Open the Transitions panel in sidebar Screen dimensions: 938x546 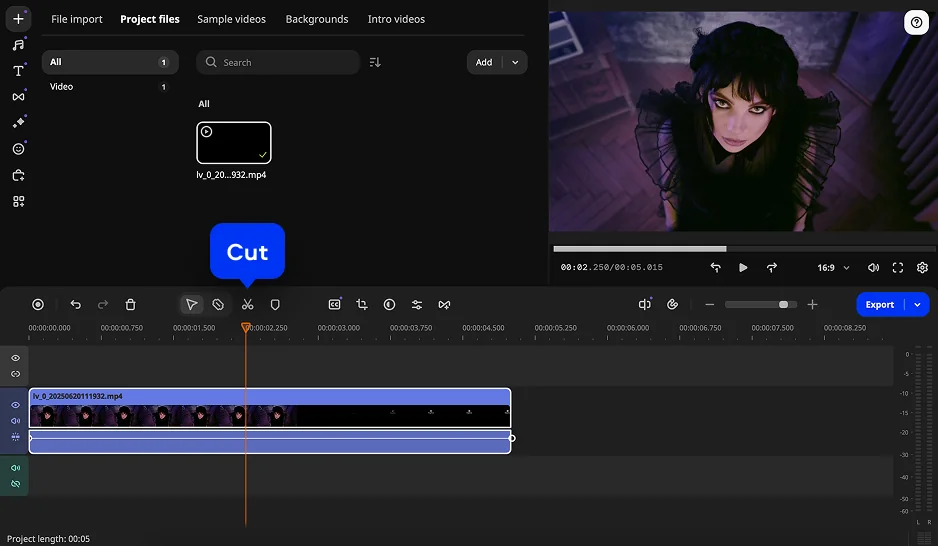pos(19,96)
